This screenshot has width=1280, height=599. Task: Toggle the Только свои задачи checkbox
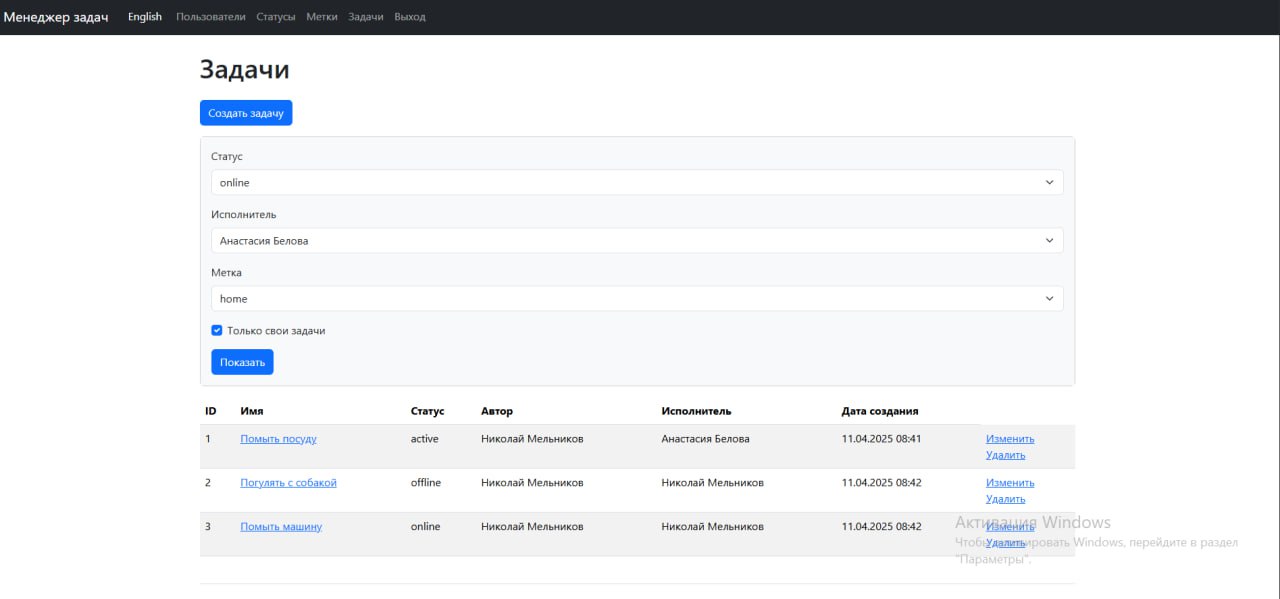click(217, 331)
